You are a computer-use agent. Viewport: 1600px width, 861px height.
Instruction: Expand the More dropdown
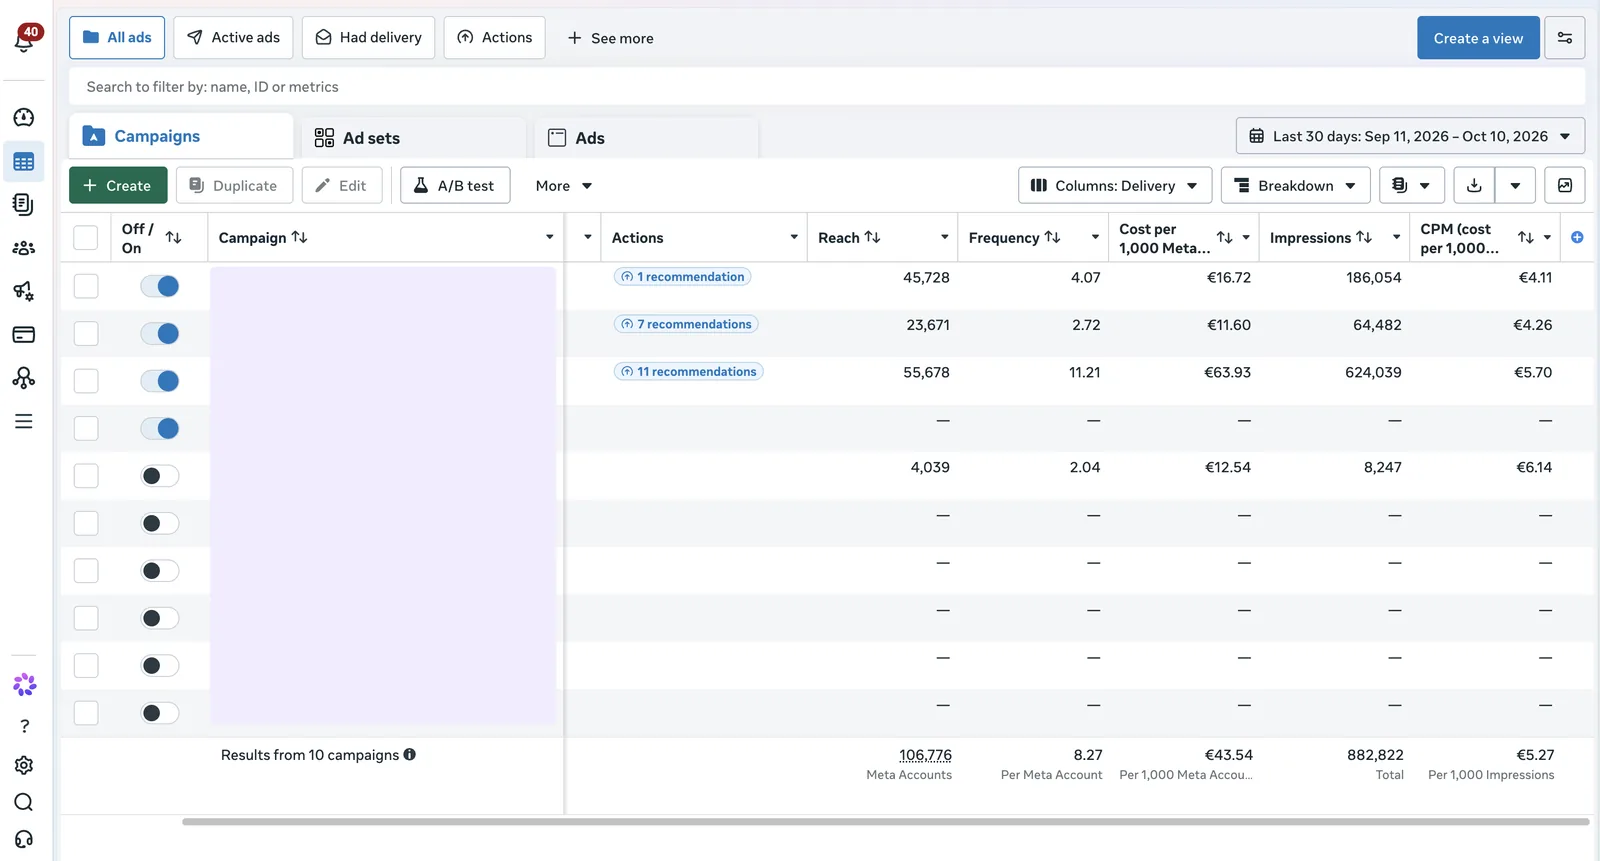(563, 185)
